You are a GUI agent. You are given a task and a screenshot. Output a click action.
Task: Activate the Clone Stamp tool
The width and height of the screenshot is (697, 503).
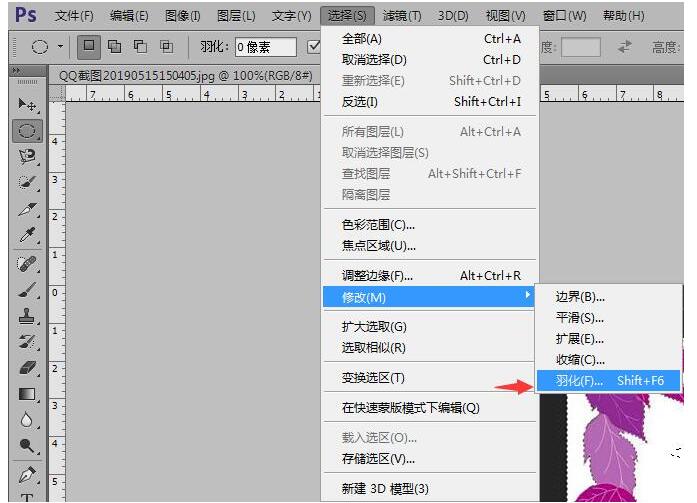pyautogui.click(x=28, y=315)
